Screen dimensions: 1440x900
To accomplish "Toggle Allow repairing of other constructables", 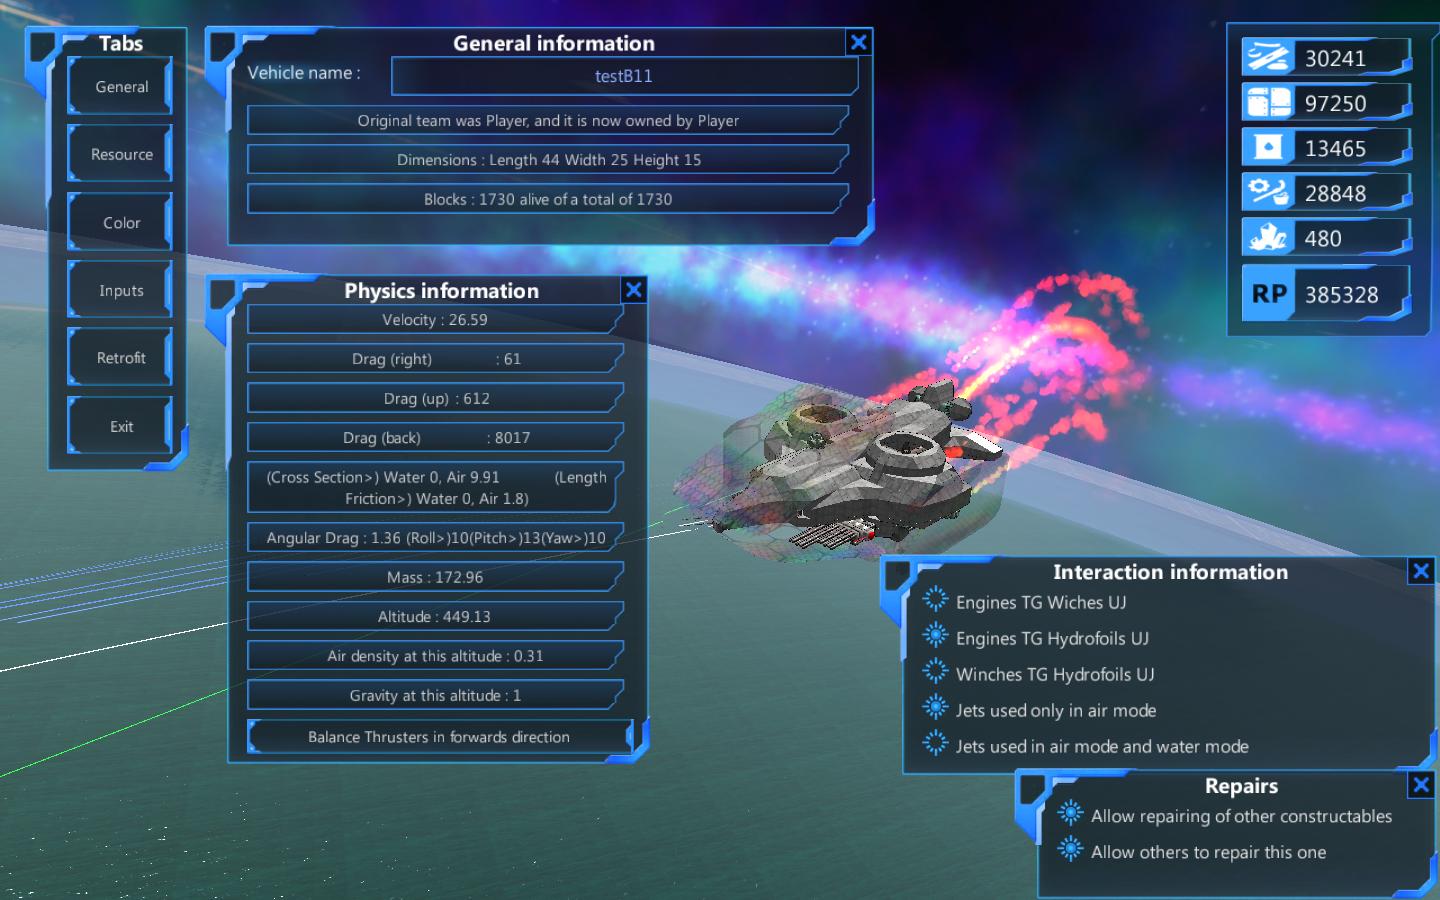I will (1227, 816).
